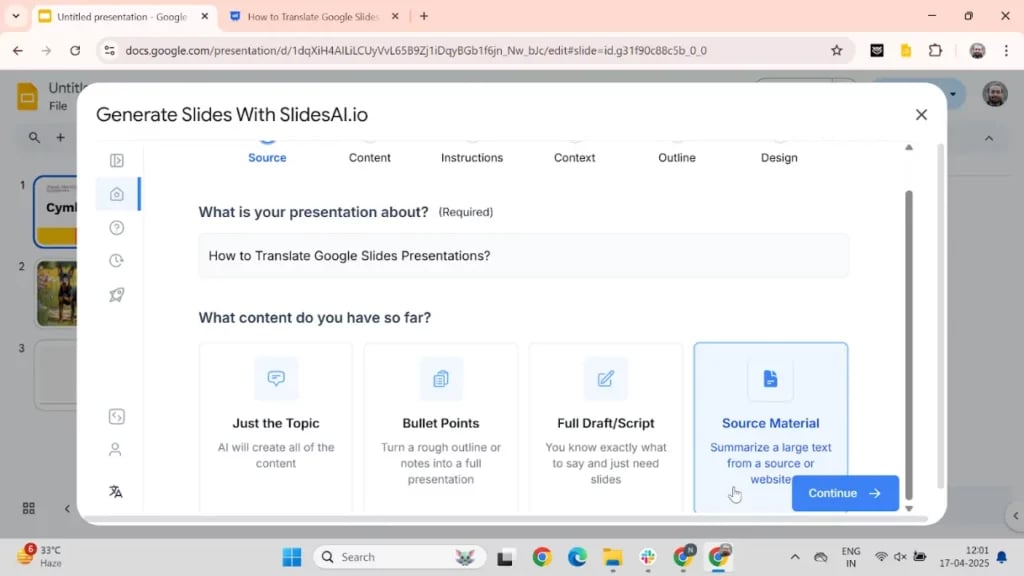Open the help question mark icon
This screenshot has width=1024, height=576.
coord(117,228)
